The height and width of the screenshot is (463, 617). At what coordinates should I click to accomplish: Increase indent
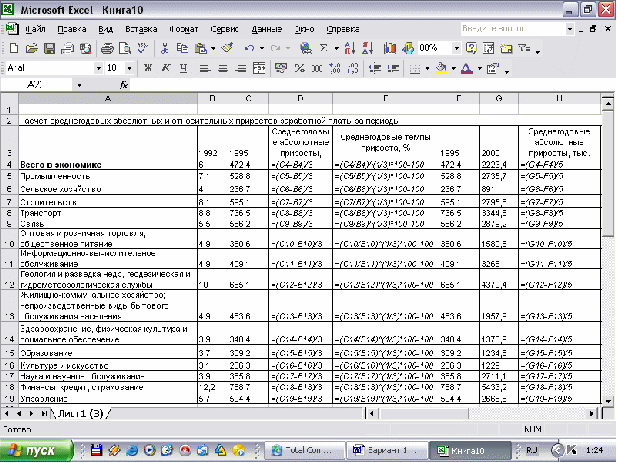tap(393, 68)
